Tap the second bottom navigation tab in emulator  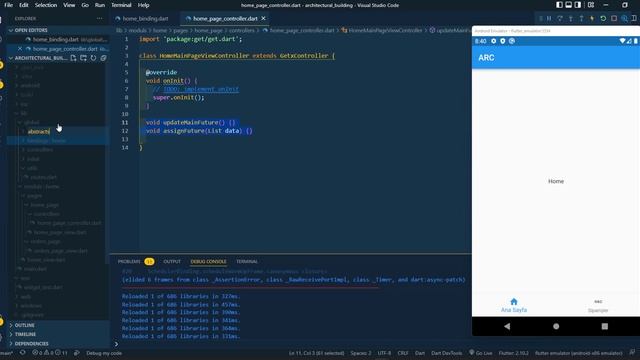(x=598, y=305)
